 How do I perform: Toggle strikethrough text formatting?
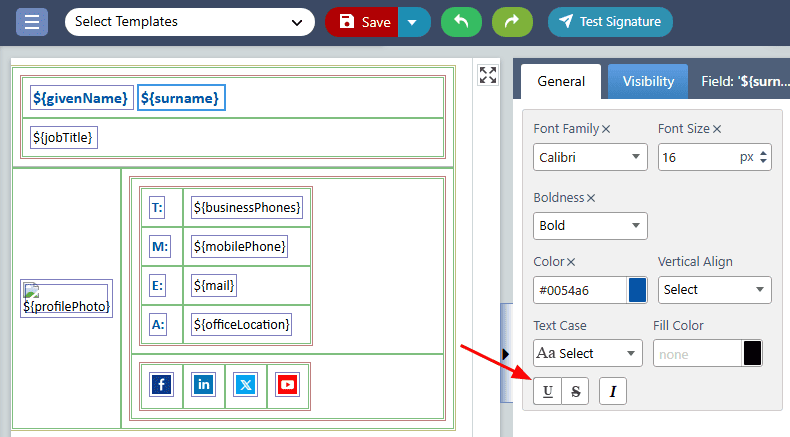(575, 391)
